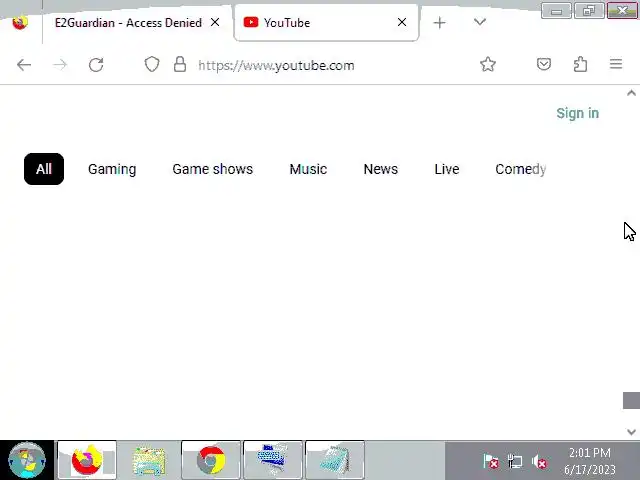Open the Action Center flag icon
The image size is (640, 480).
point(491,462)
